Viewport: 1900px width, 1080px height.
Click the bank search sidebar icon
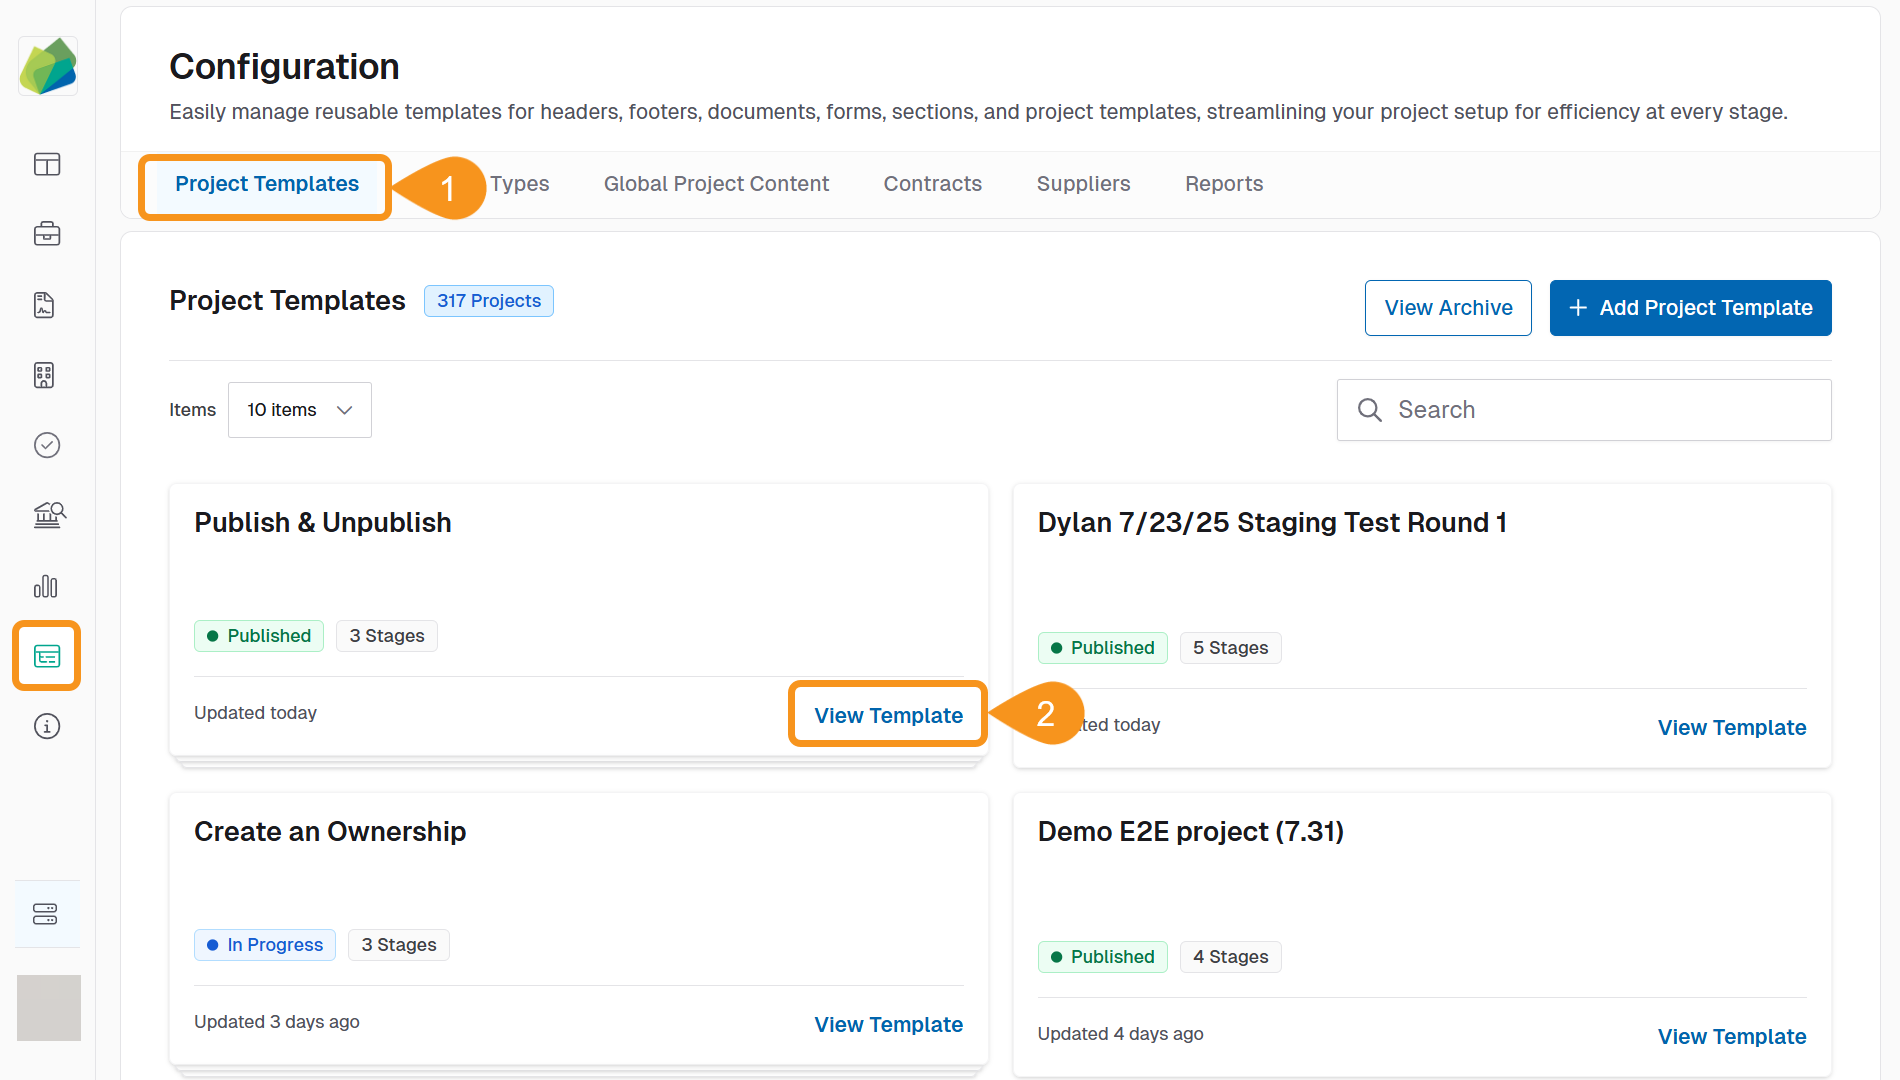click(x=48, y=515)
